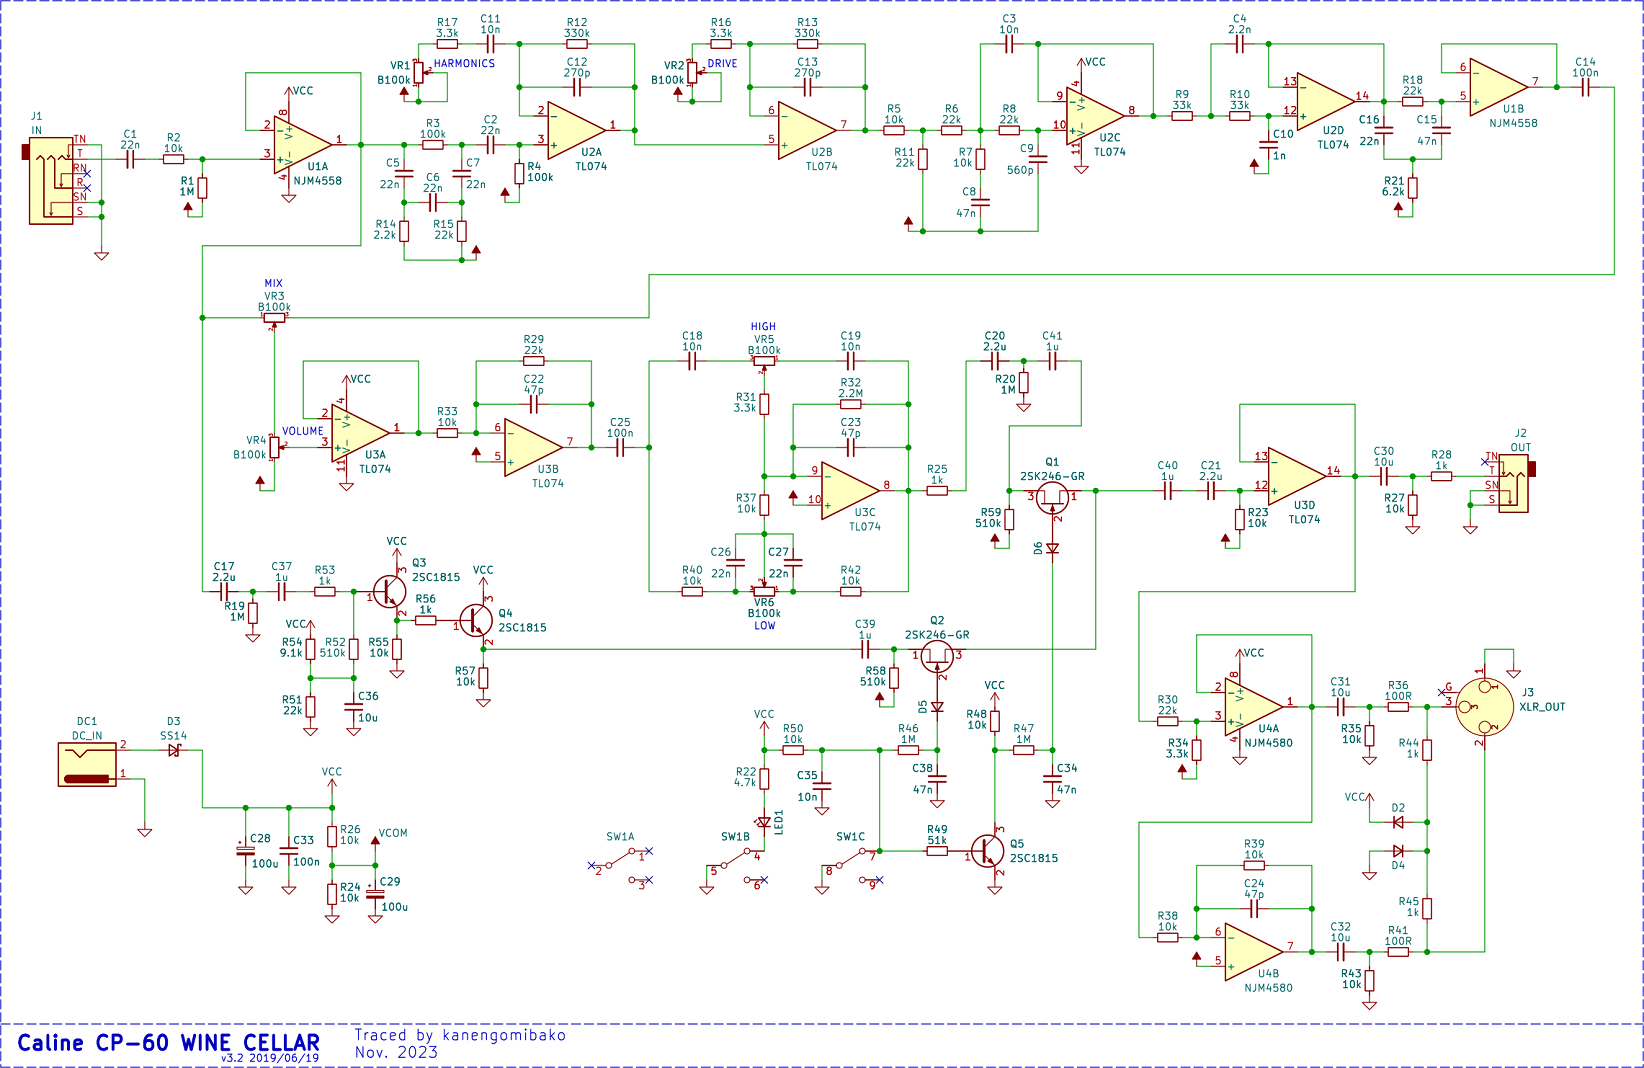Select the D4 diode symbol
The image size is (1644, 1068).
(1398, 851)
